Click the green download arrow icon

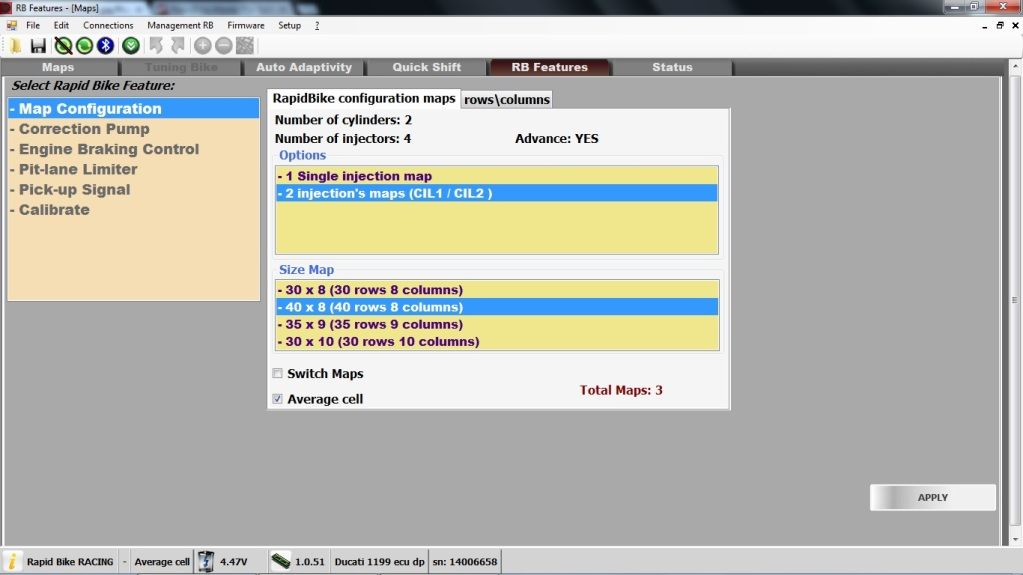pyautogui.click(x=130, y=46)
